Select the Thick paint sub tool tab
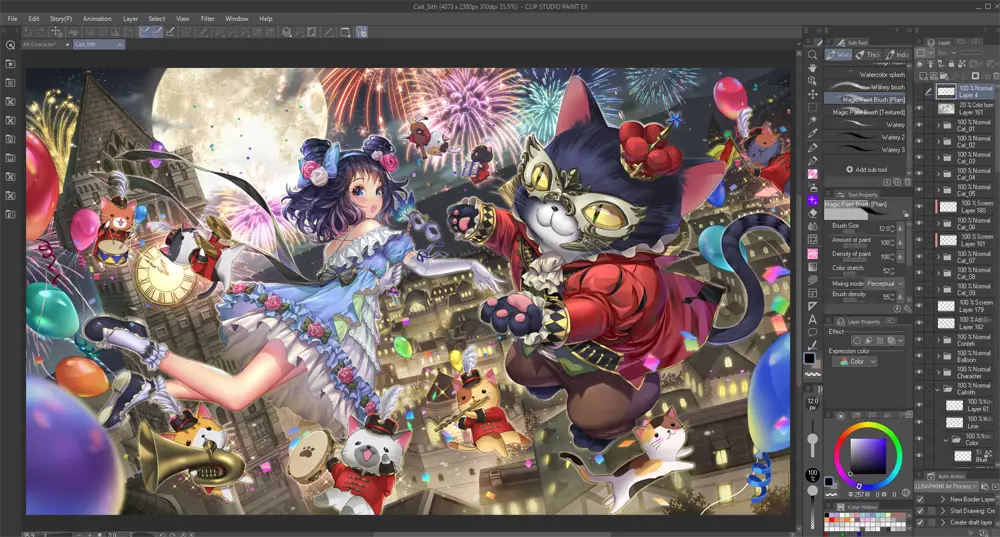This screenshot has width=1000, height=537. tap(867, 55)
